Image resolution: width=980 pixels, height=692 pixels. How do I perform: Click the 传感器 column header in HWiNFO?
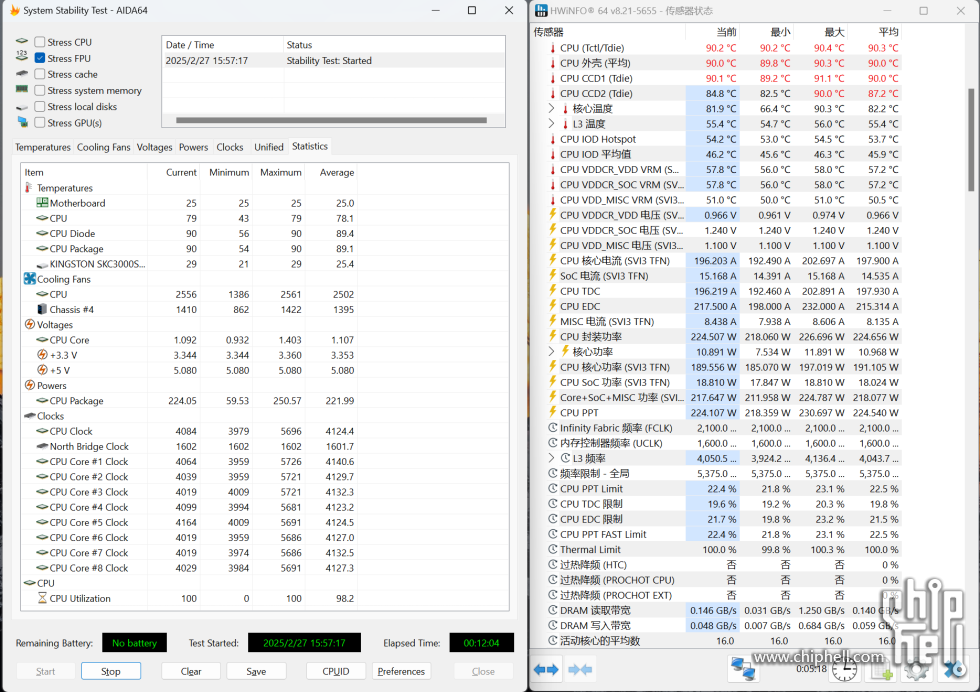[608, 32]
